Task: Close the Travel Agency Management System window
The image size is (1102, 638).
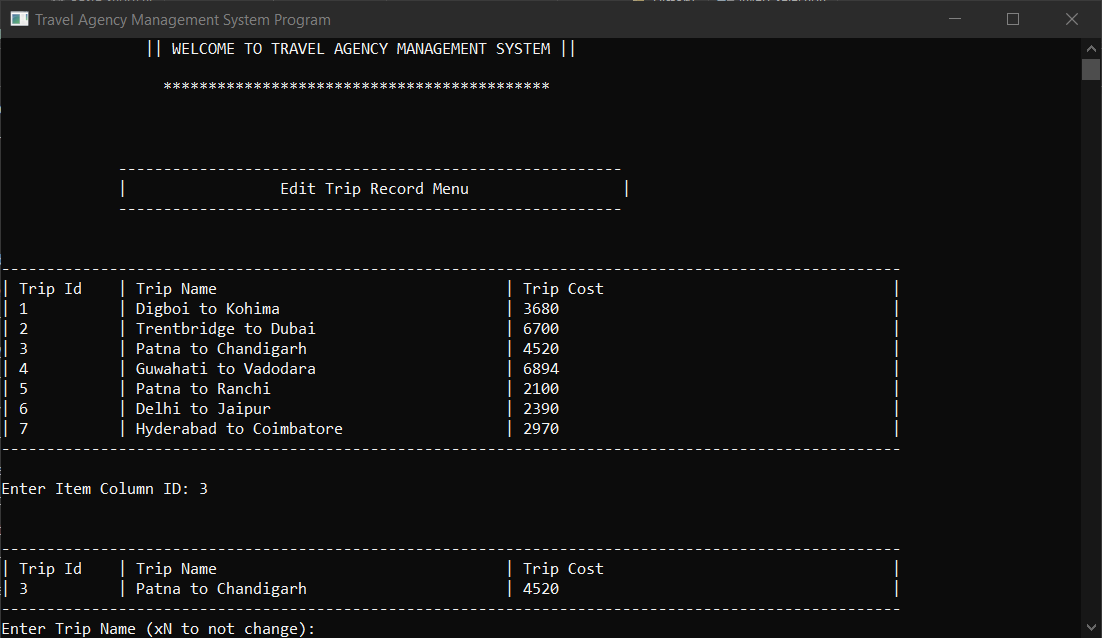Action: [x=1071, y=19]
